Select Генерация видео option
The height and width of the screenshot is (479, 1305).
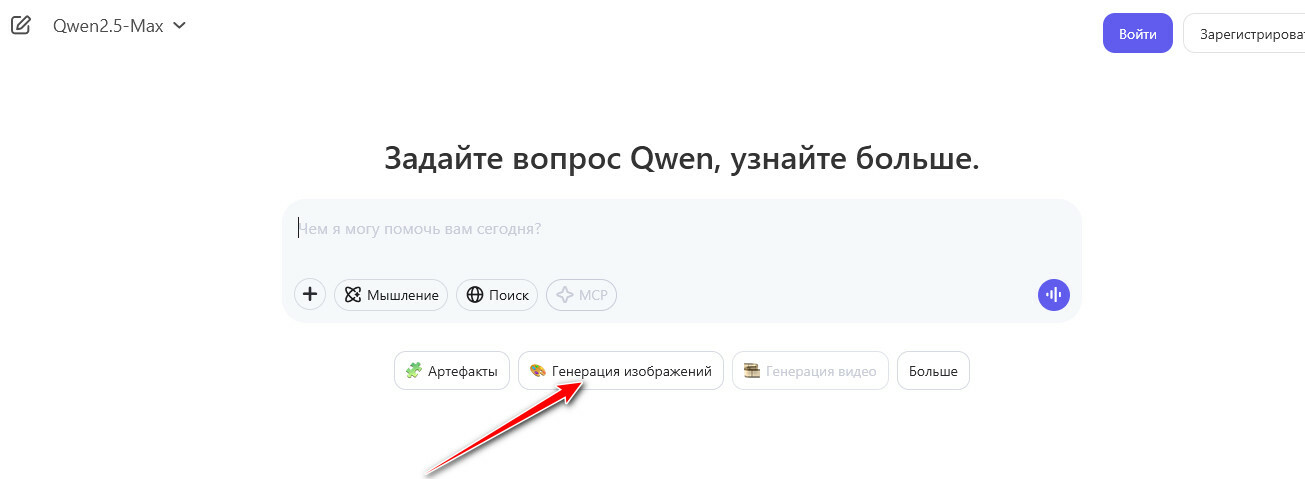pos(811,371)
